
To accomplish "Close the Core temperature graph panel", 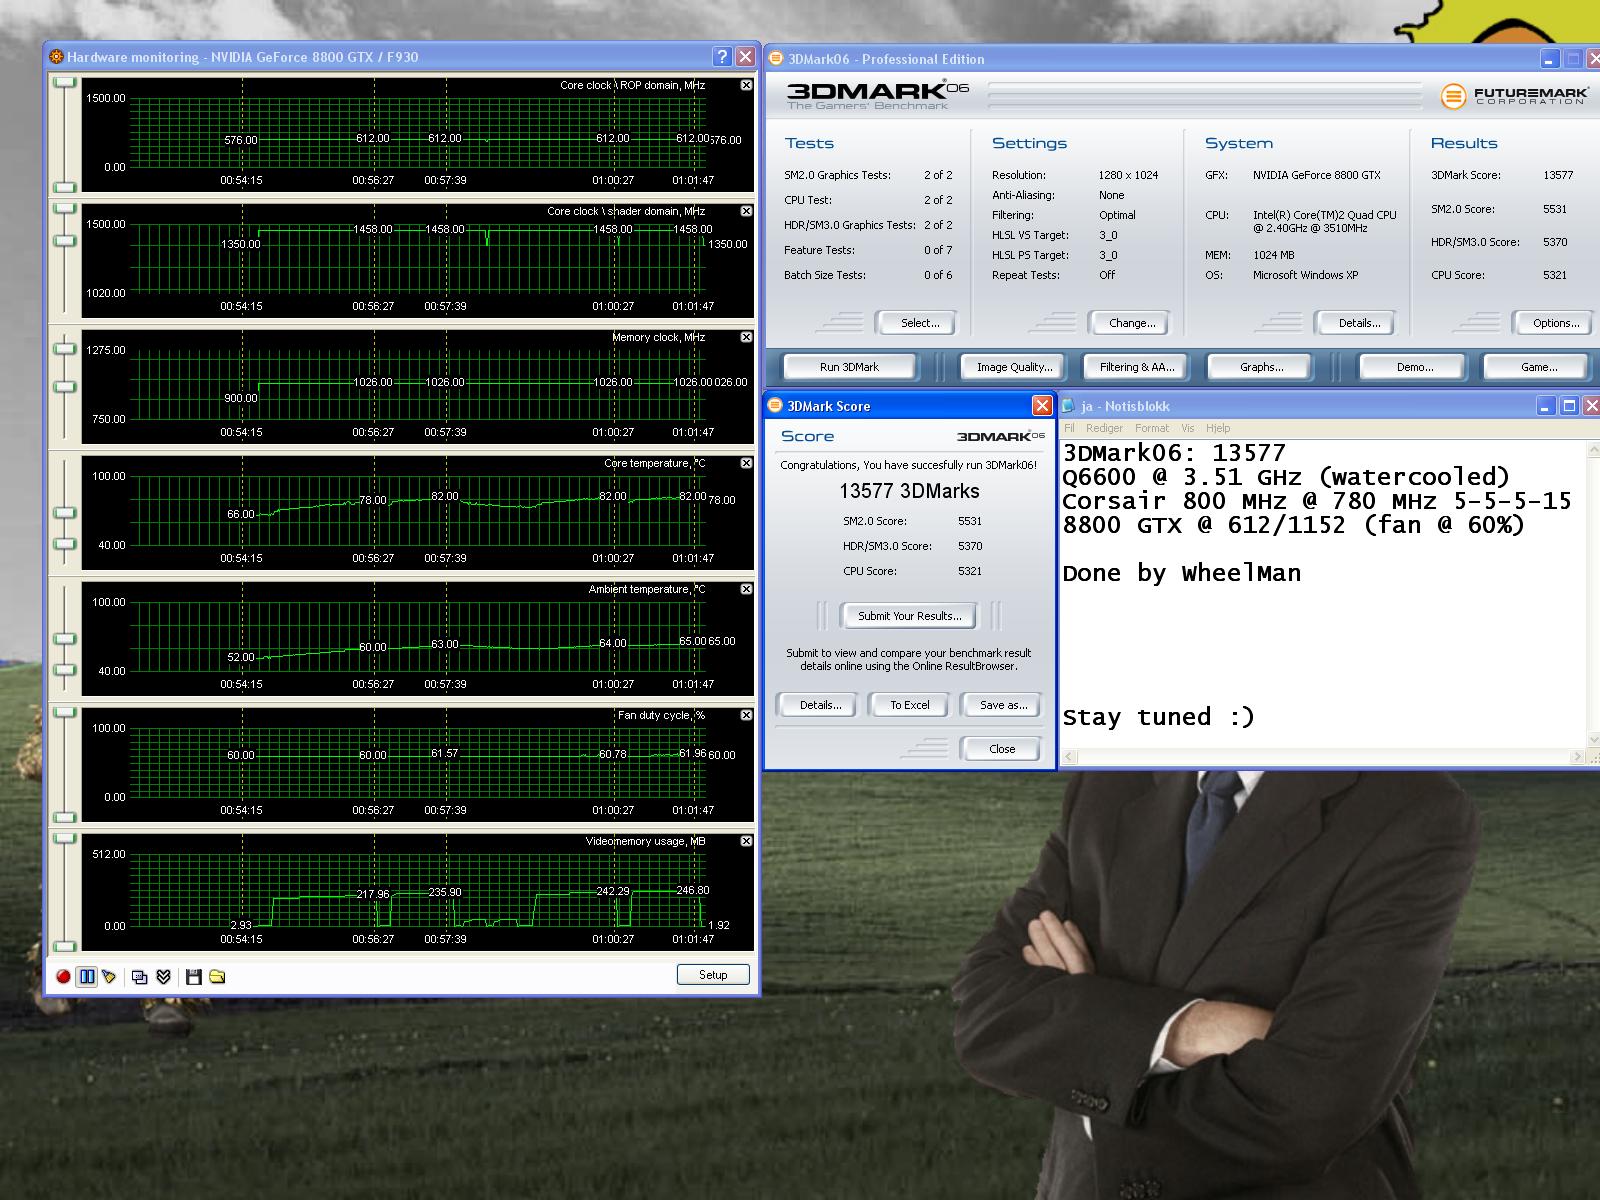I will click(746, 463).
